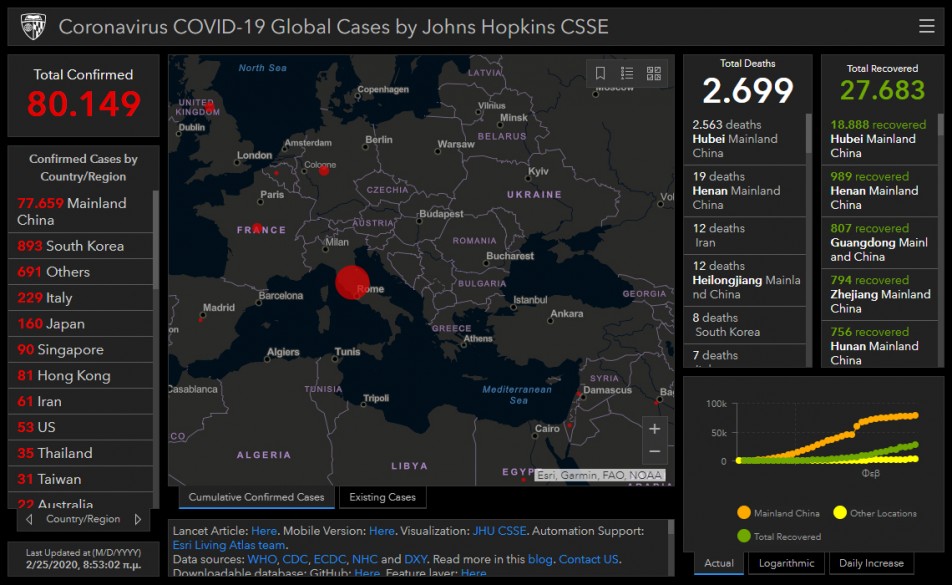
Task: Click the bookmarks icon on map
Action: (x=600, y=73)
